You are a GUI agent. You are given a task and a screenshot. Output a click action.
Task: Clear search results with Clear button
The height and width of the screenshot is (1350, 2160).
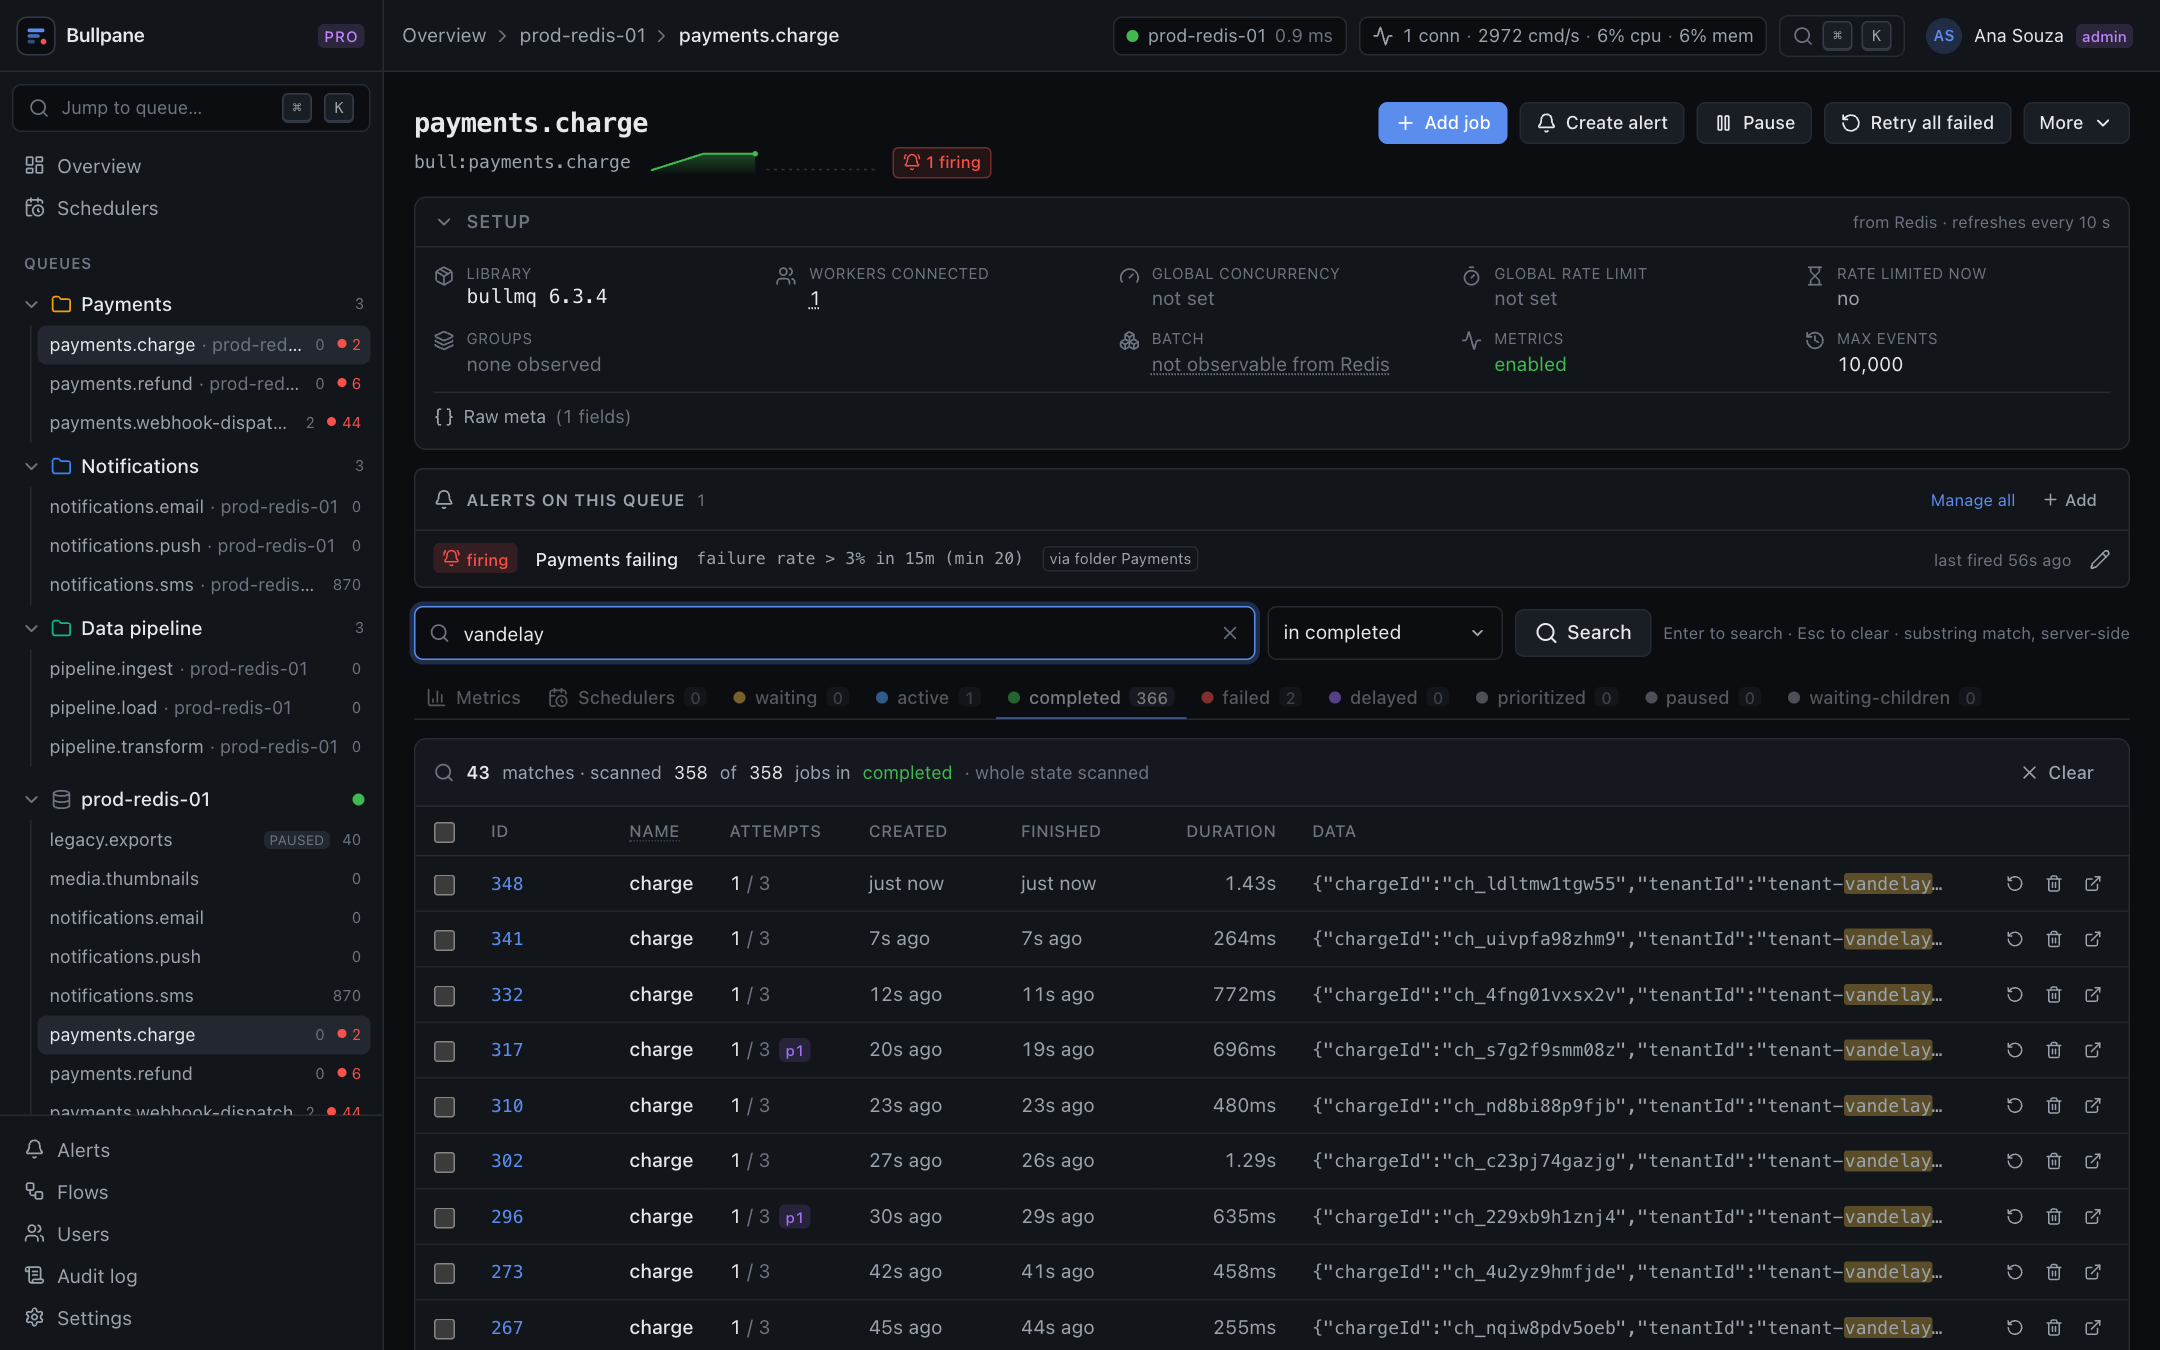[2057, 773]
